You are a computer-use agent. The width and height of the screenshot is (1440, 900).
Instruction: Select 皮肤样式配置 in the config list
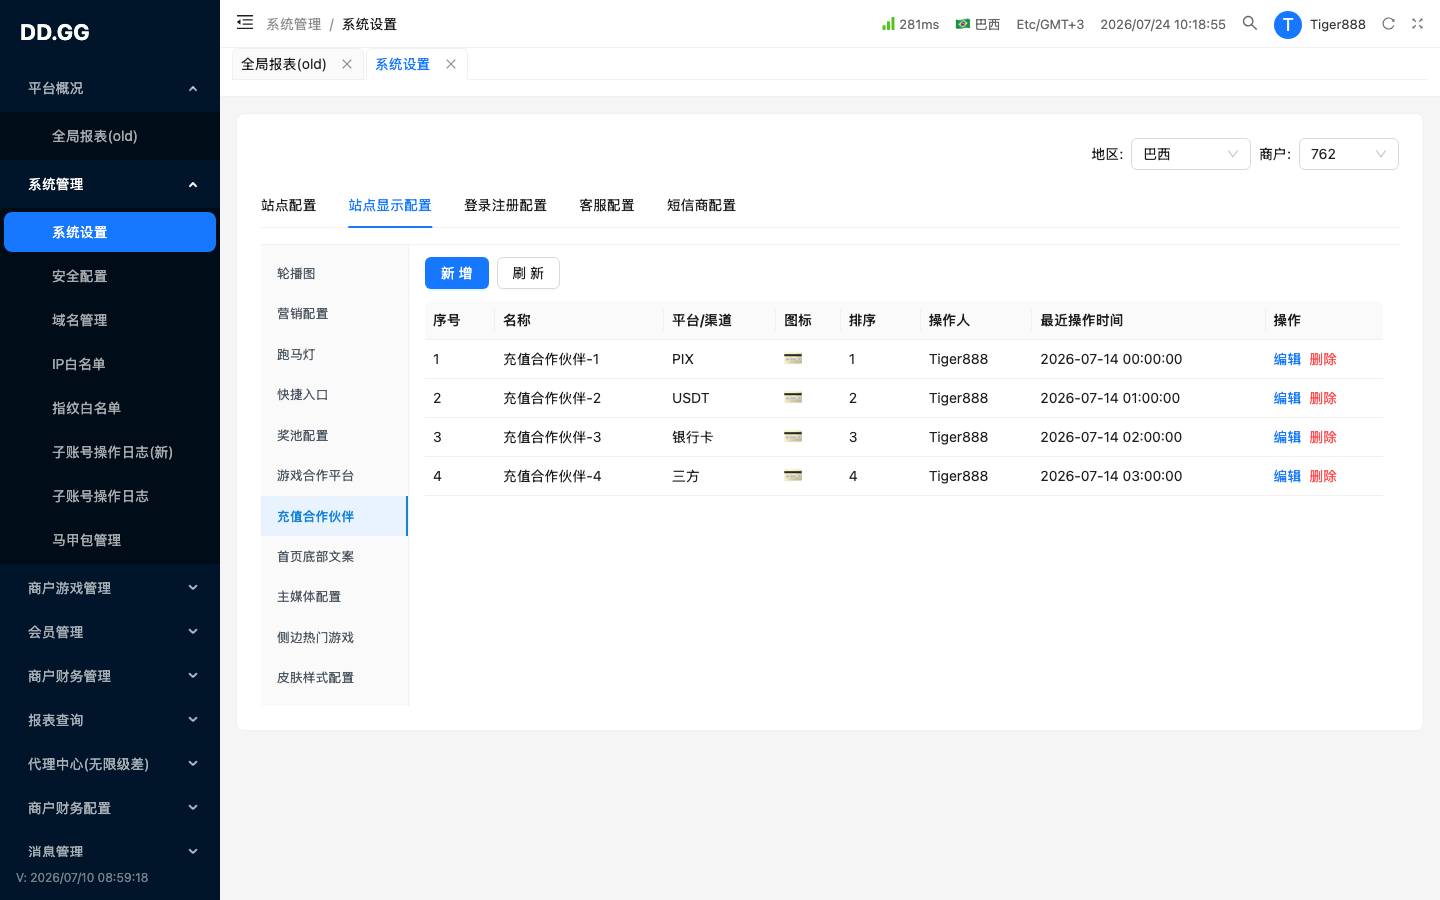coord(334,677)
